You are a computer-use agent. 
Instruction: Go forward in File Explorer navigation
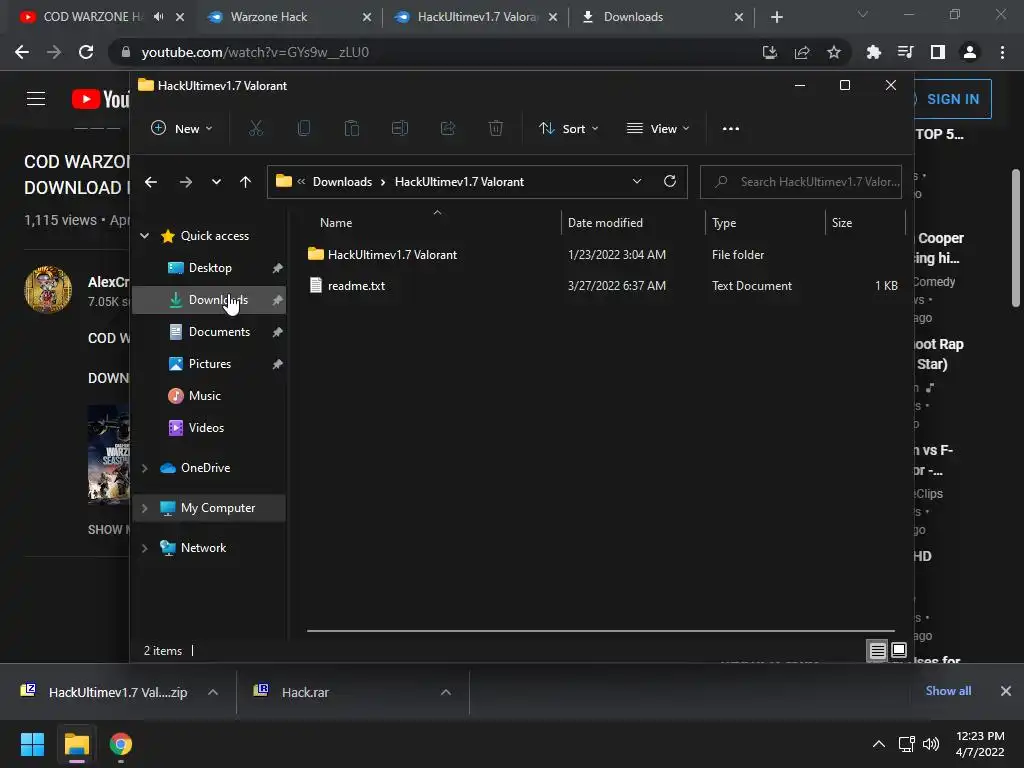tap(185, 182)
